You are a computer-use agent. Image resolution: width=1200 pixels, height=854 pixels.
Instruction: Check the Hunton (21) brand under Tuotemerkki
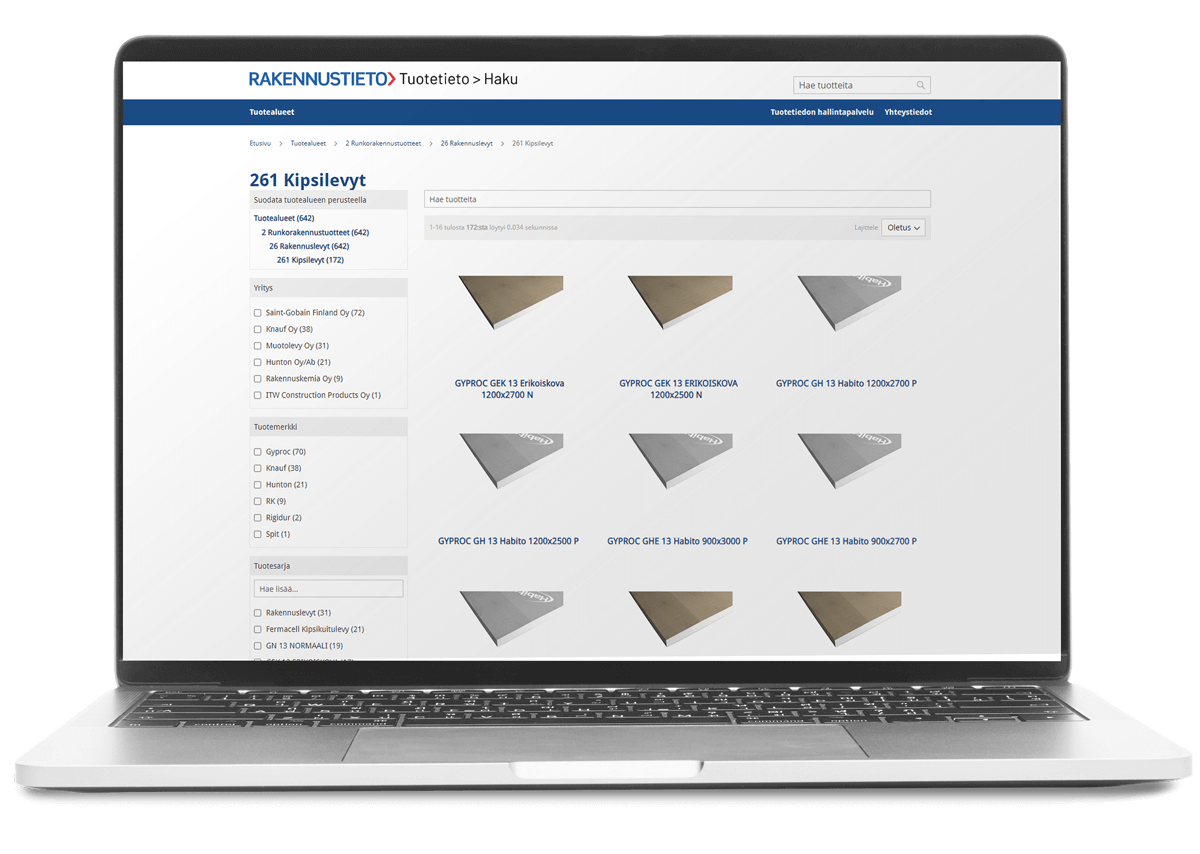[257, 485]
